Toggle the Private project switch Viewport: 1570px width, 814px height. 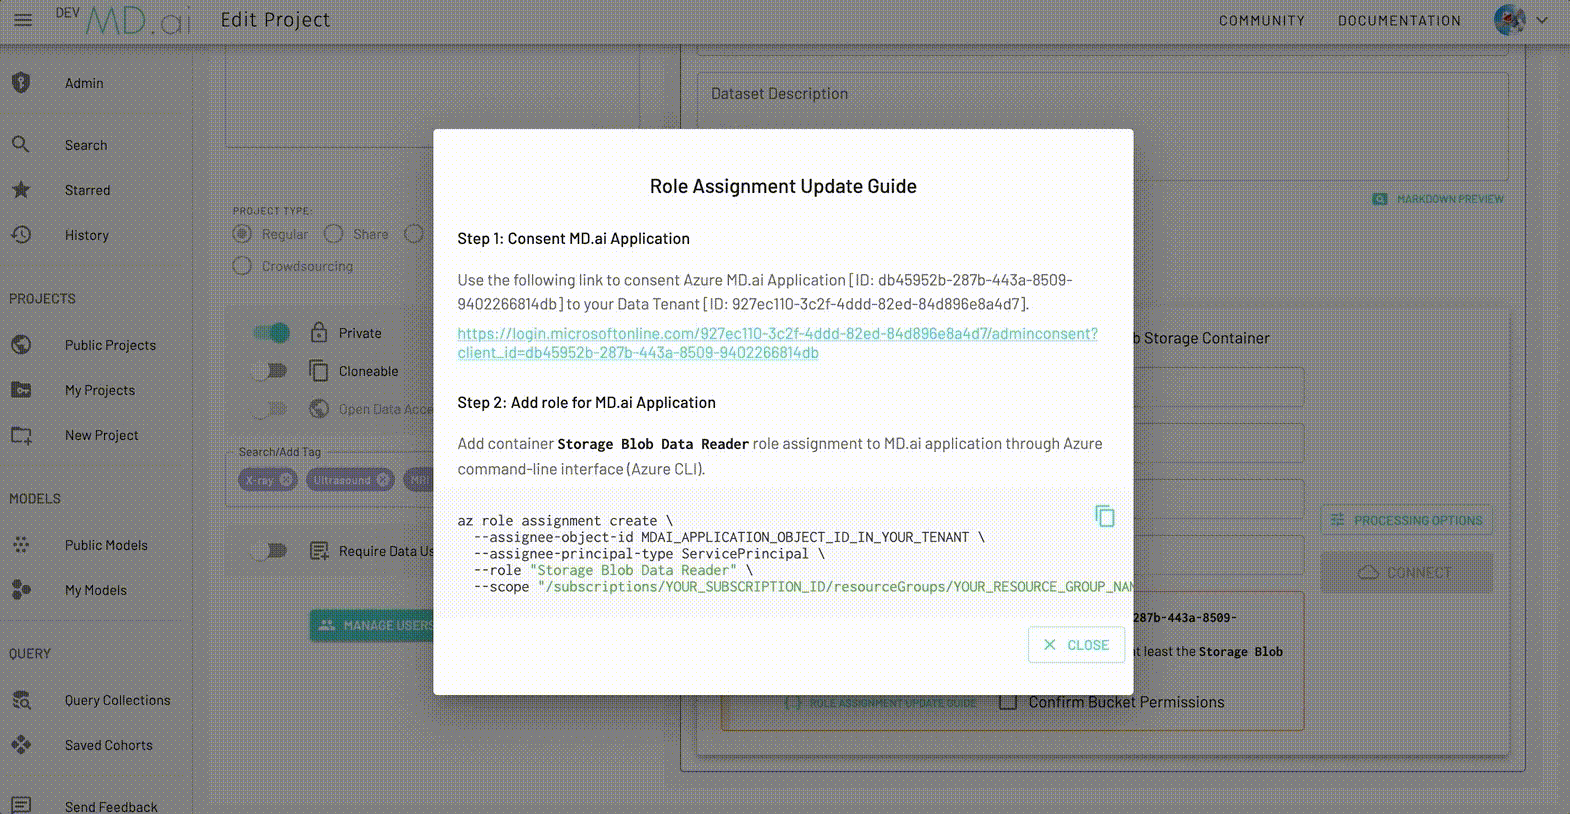[270, 333]
